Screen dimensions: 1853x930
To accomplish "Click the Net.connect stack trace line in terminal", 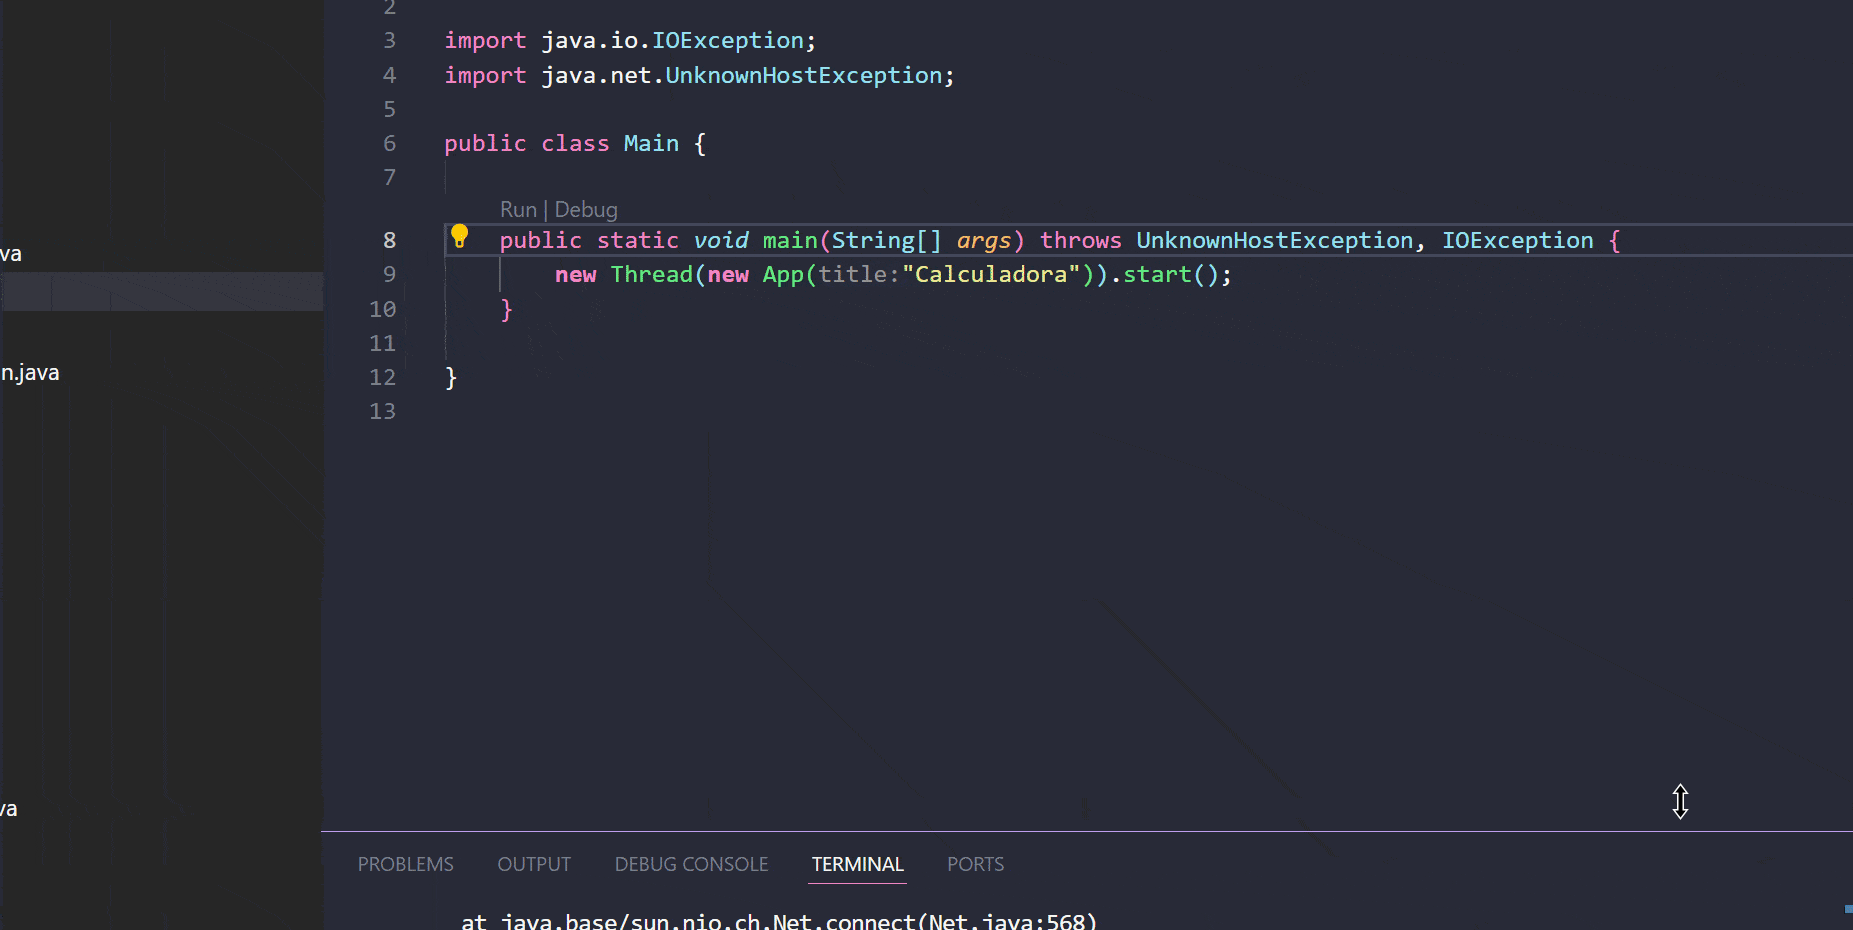I will tap(778, 921).
